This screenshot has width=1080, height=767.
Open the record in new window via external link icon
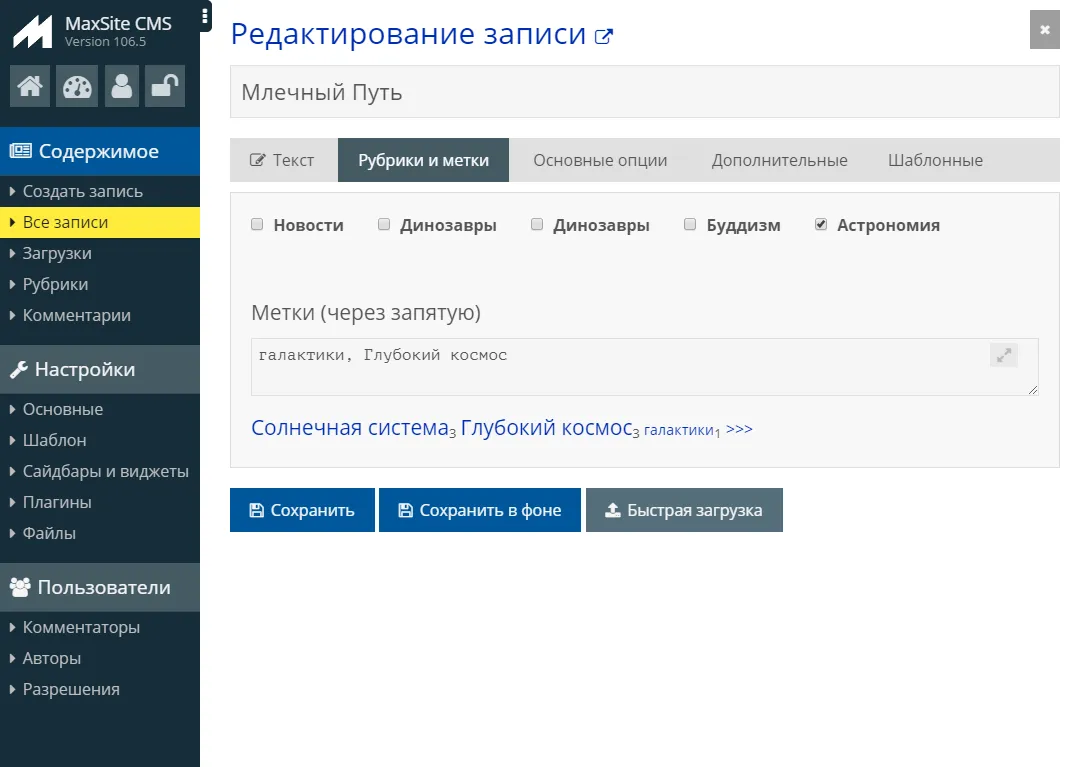[x=602, y=34]
